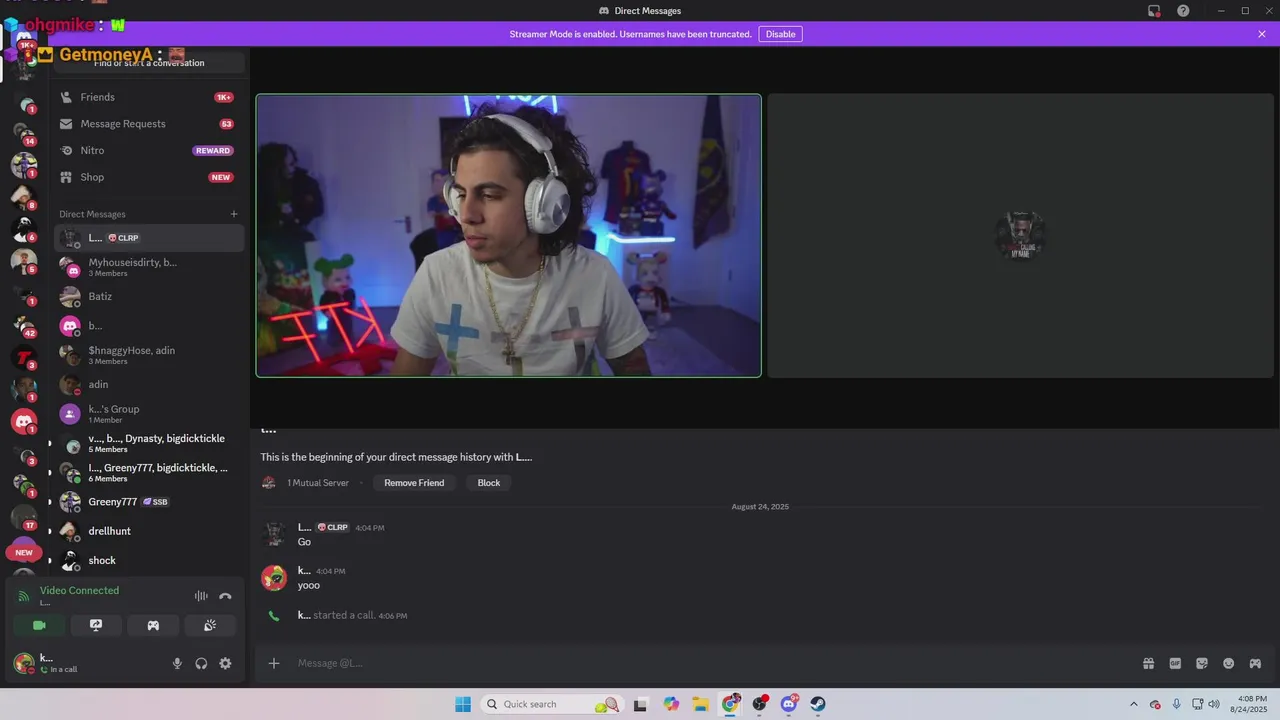This screenshot has height=720, width=1280.
Task: Open the DM with adin
Action: pyautogui.click(x=149, y=384)
